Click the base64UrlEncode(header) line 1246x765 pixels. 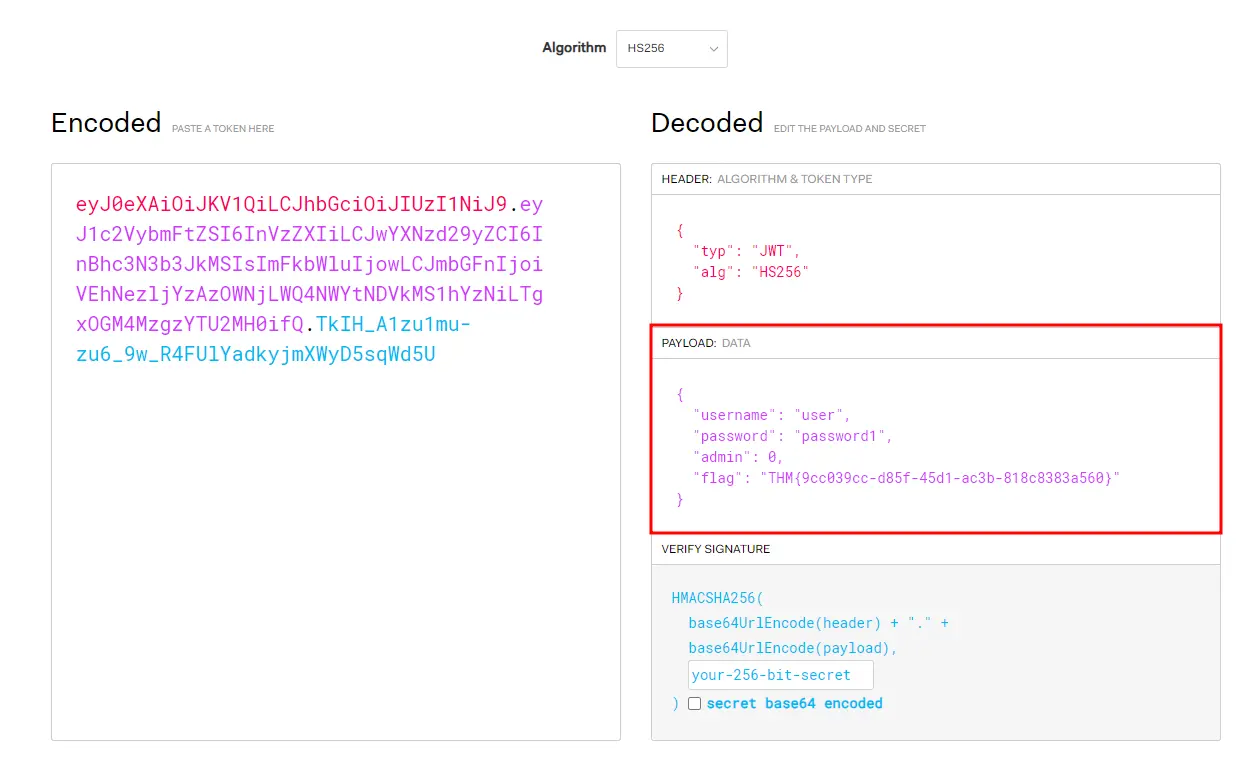818,623
